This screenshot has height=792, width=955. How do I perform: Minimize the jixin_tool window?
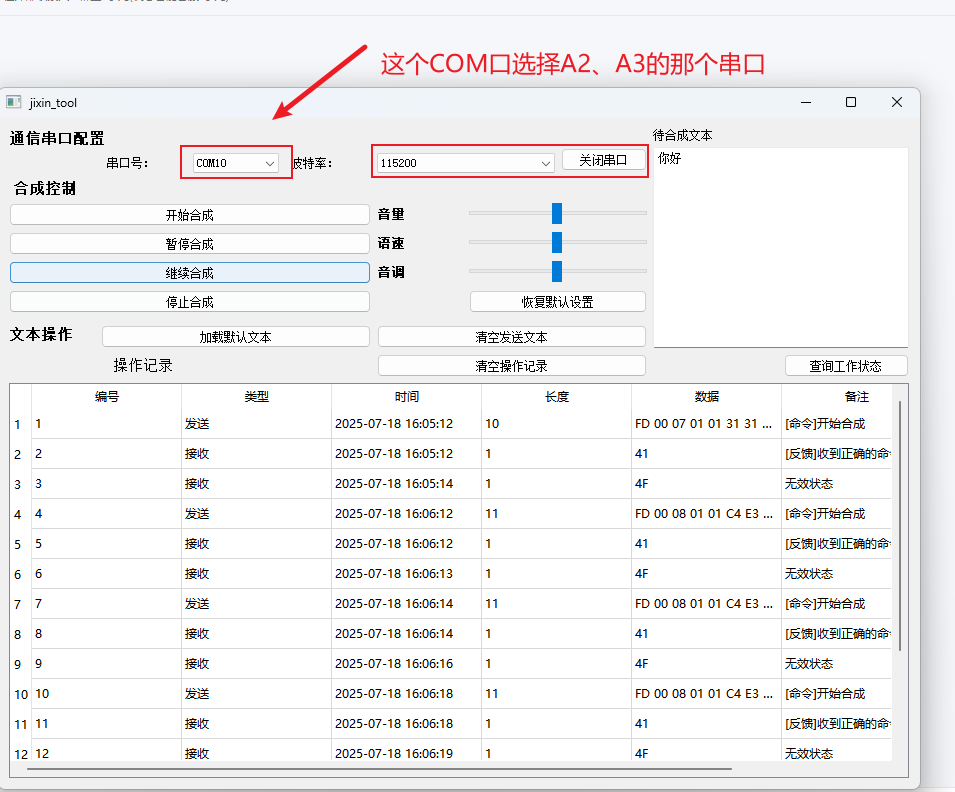(x=805, y=102)
